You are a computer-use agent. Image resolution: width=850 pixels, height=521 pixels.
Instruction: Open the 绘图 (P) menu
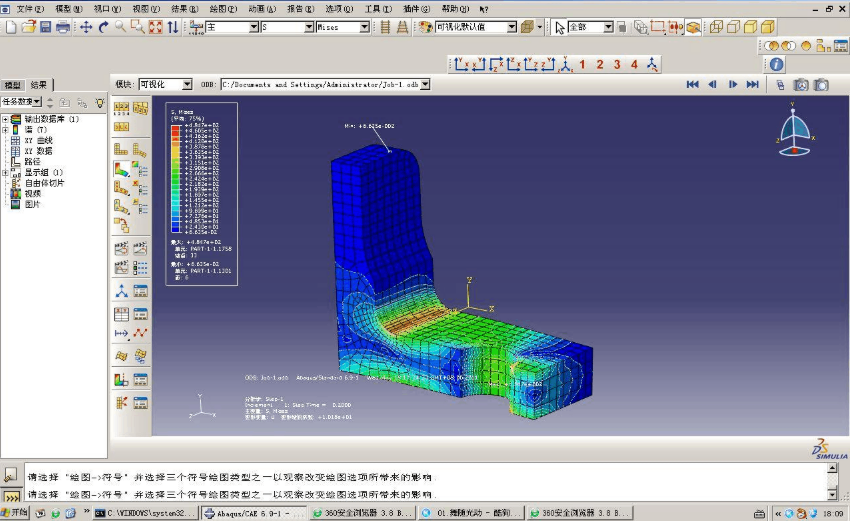click(223, 9)
